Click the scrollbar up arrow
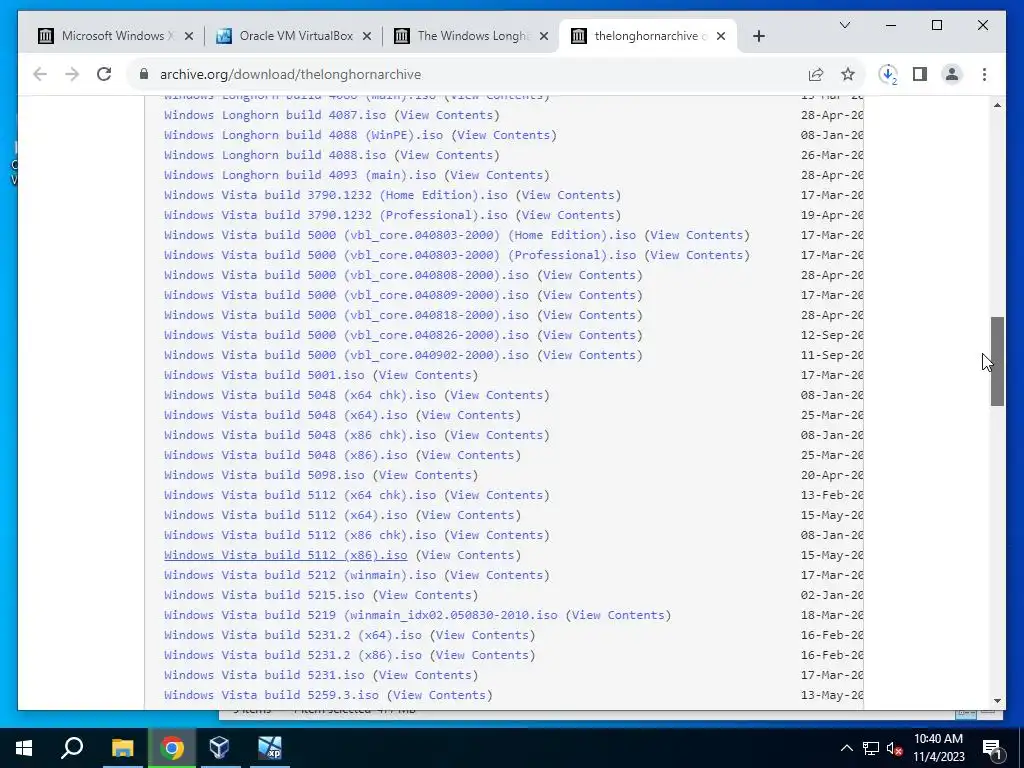 pos(997,105)
